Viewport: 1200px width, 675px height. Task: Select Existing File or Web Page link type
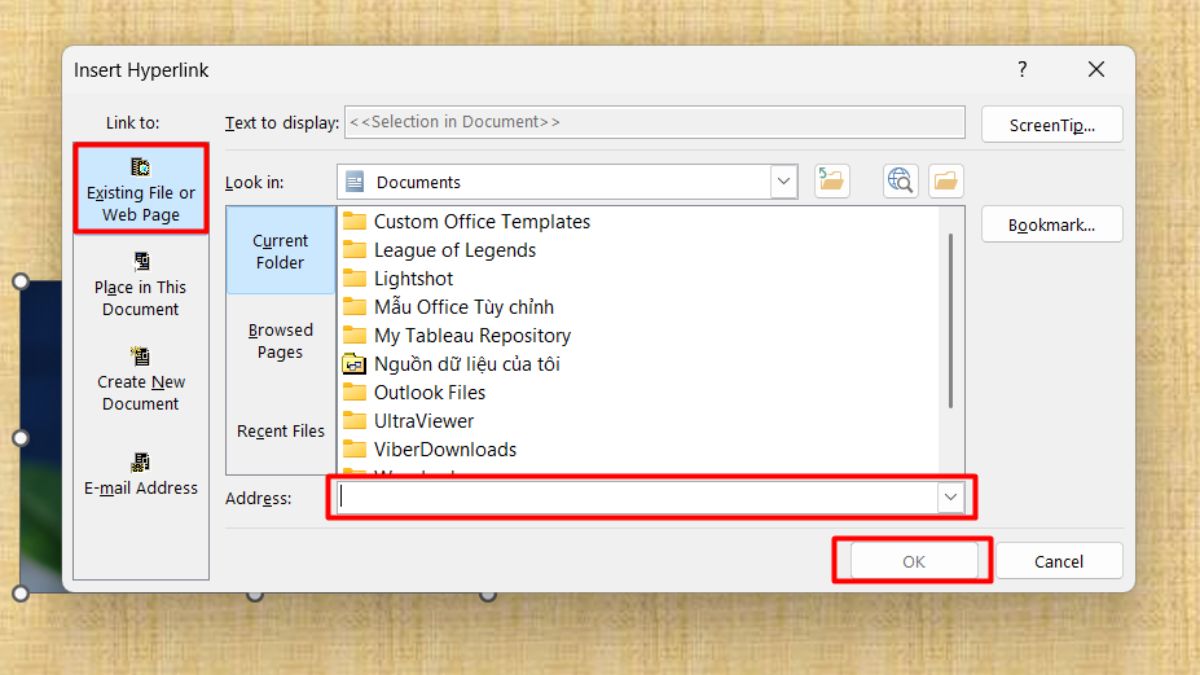(140, 188)
